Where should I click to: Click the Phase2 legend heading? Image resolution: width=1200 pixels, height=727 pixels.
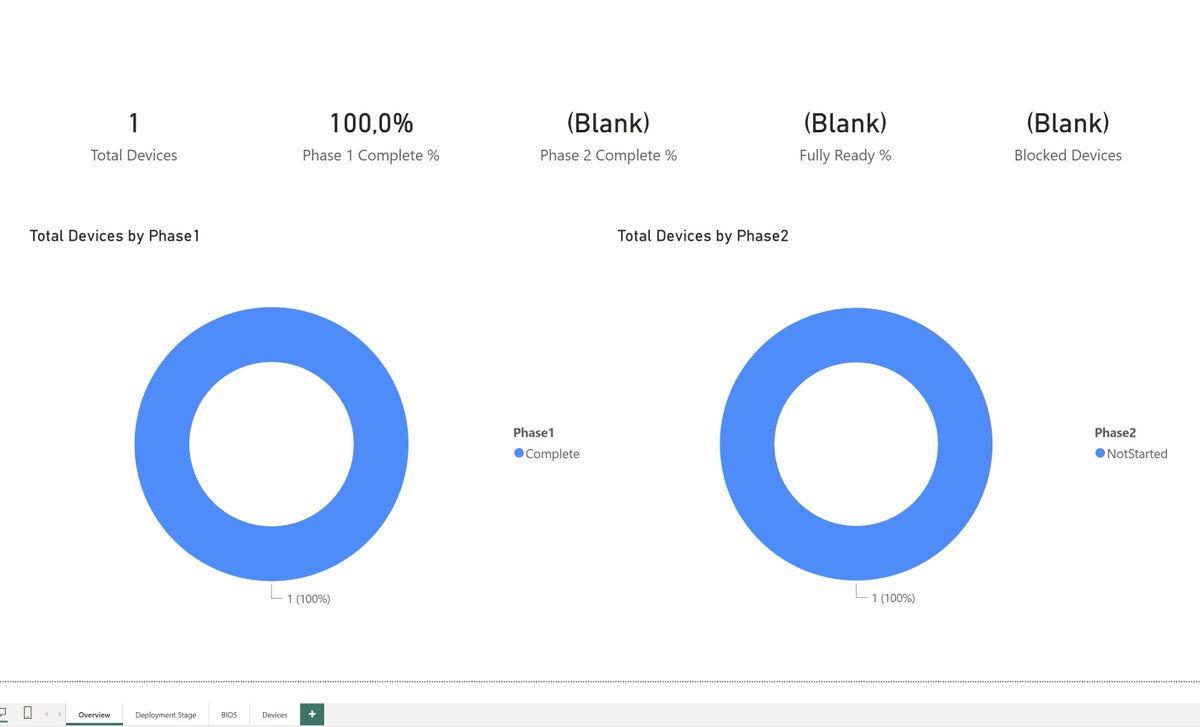(1115, 433)
